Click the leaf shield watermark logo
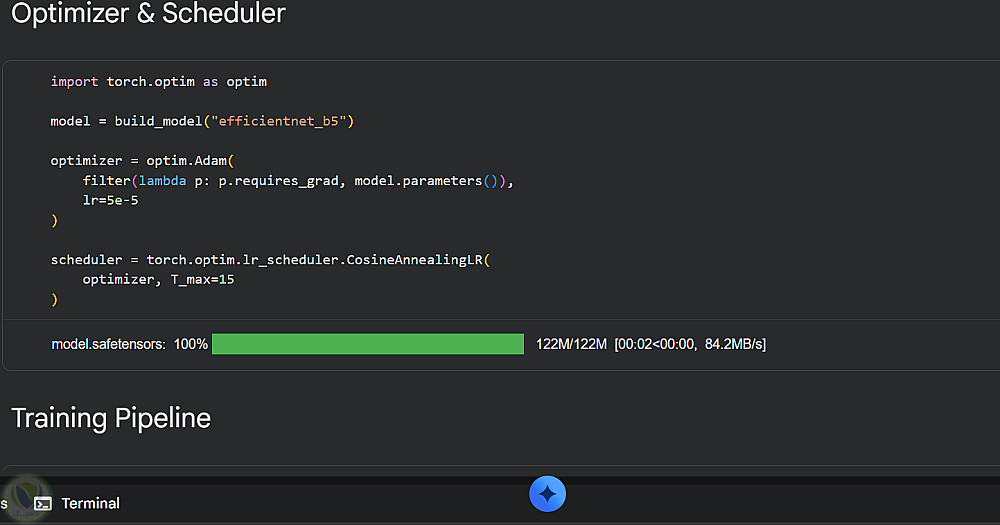 (x=24, y=498)
